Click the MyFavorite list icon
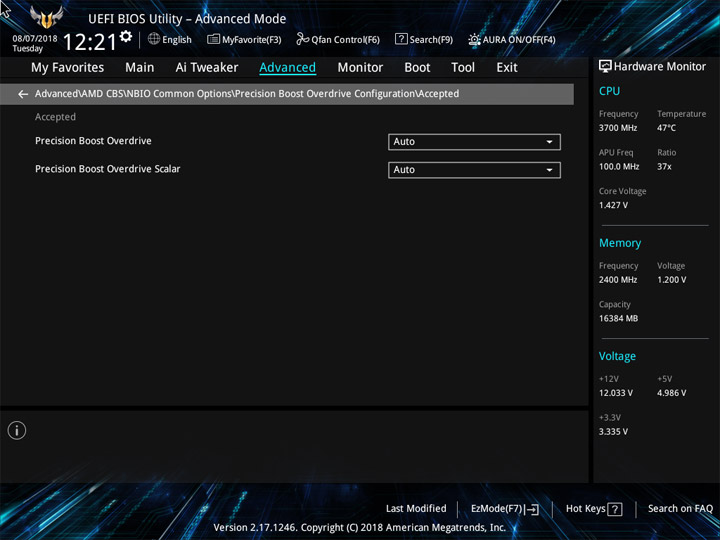The image size is (720, 540). (x=213, y=39)
